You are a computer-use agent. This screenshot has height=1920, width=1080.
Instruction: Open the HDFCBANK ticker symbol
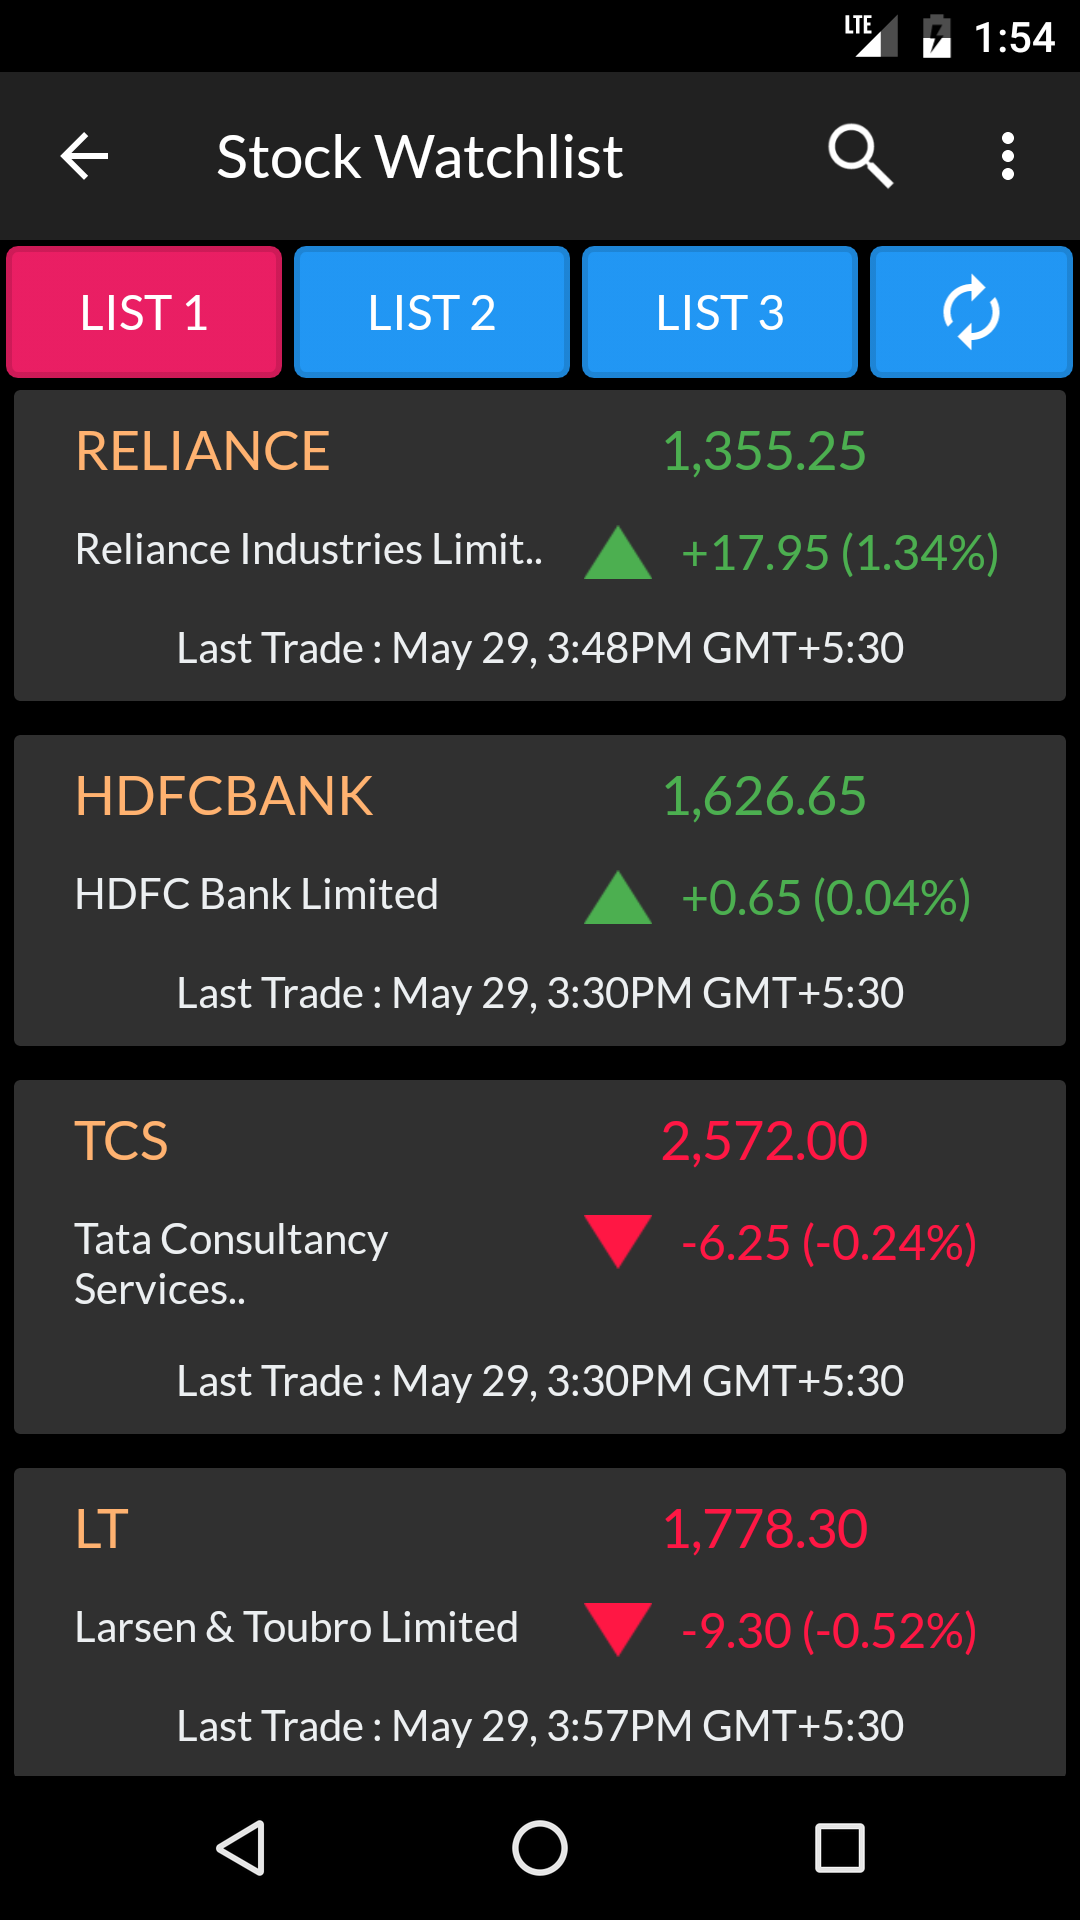tap(224, 796)
